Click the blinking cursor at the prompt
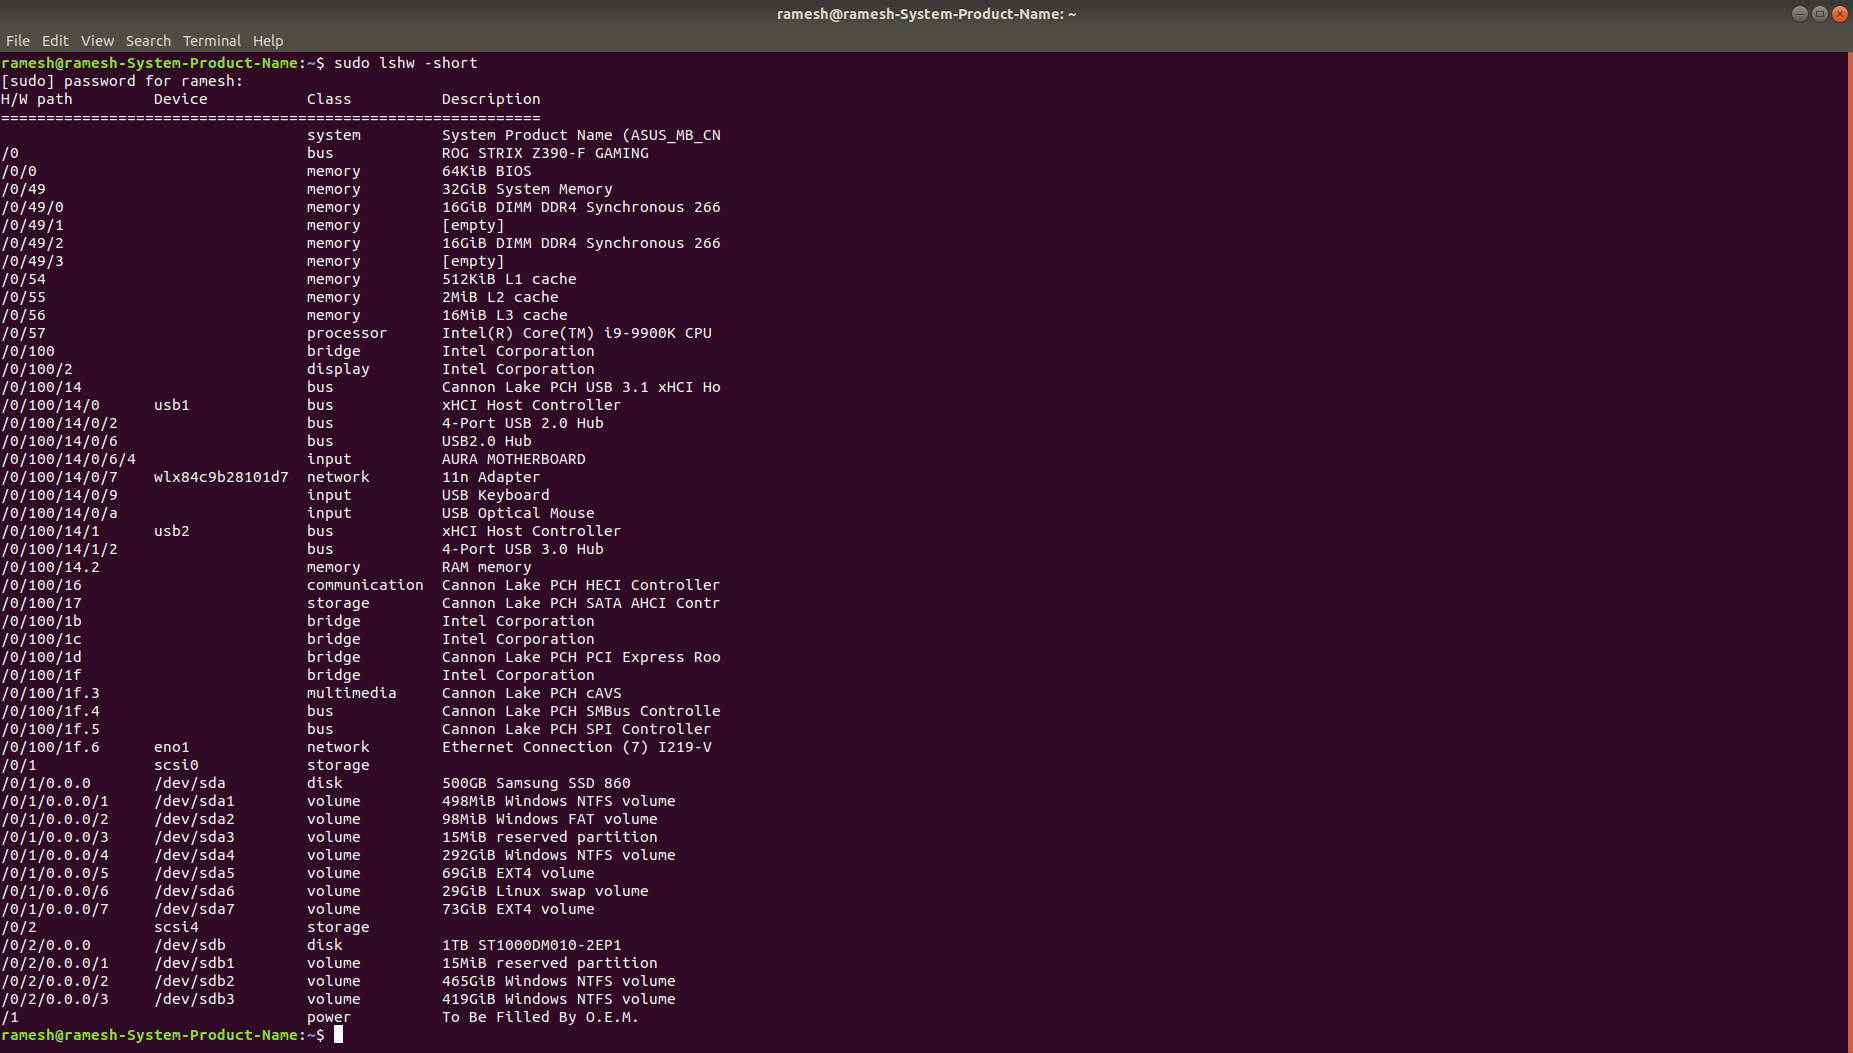Image resolution: width=1853 pixels, height=1053 pixels. [338, 1035]
